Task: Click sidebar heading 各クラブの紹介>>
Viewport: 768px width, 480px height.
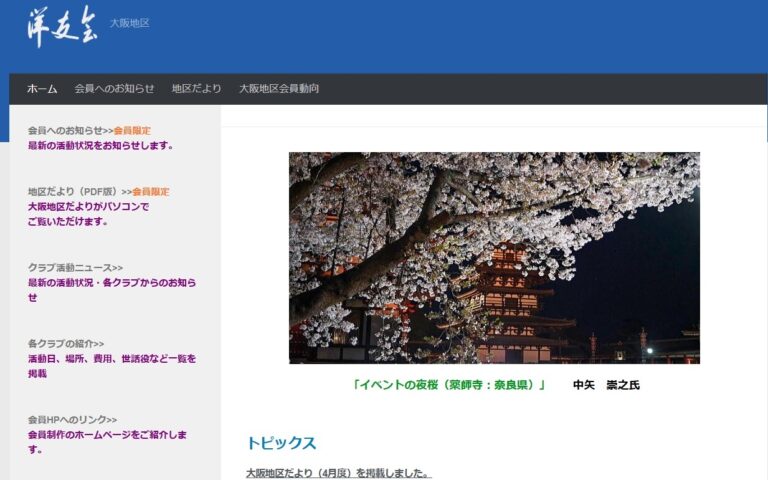Action: pos(66,344)
